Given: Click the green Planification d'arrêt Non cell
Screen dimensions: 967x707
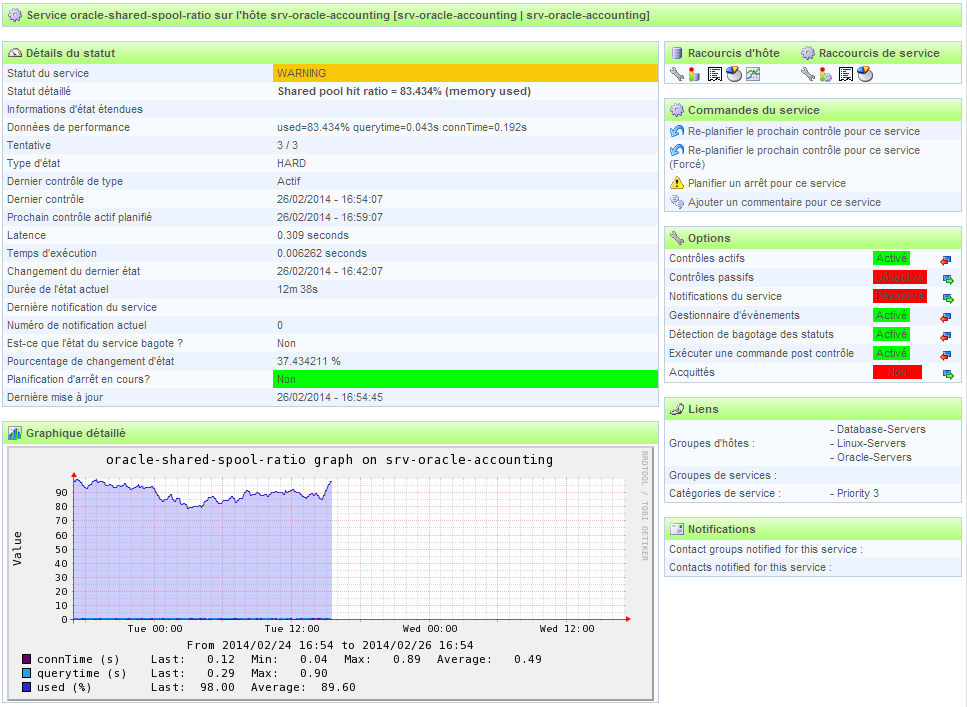Looking at the screenshot, I should tap(466, 379).
